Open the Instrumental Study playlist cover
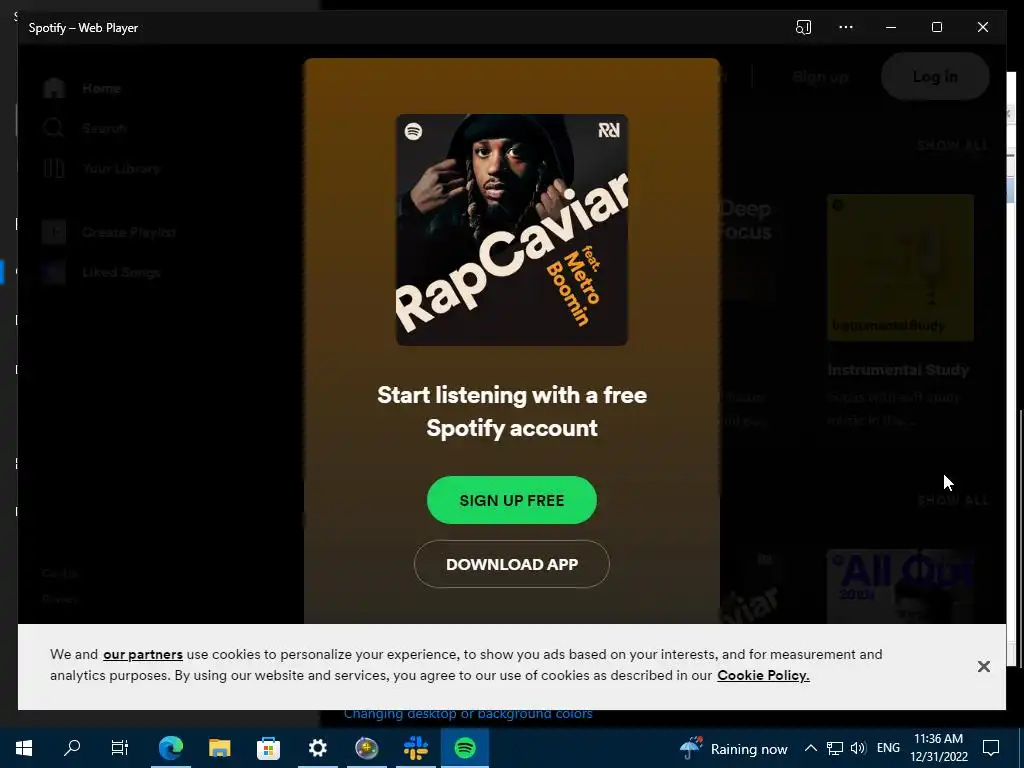The width and height of the screenshot is (1024, 768). click(x=901, y=268)
